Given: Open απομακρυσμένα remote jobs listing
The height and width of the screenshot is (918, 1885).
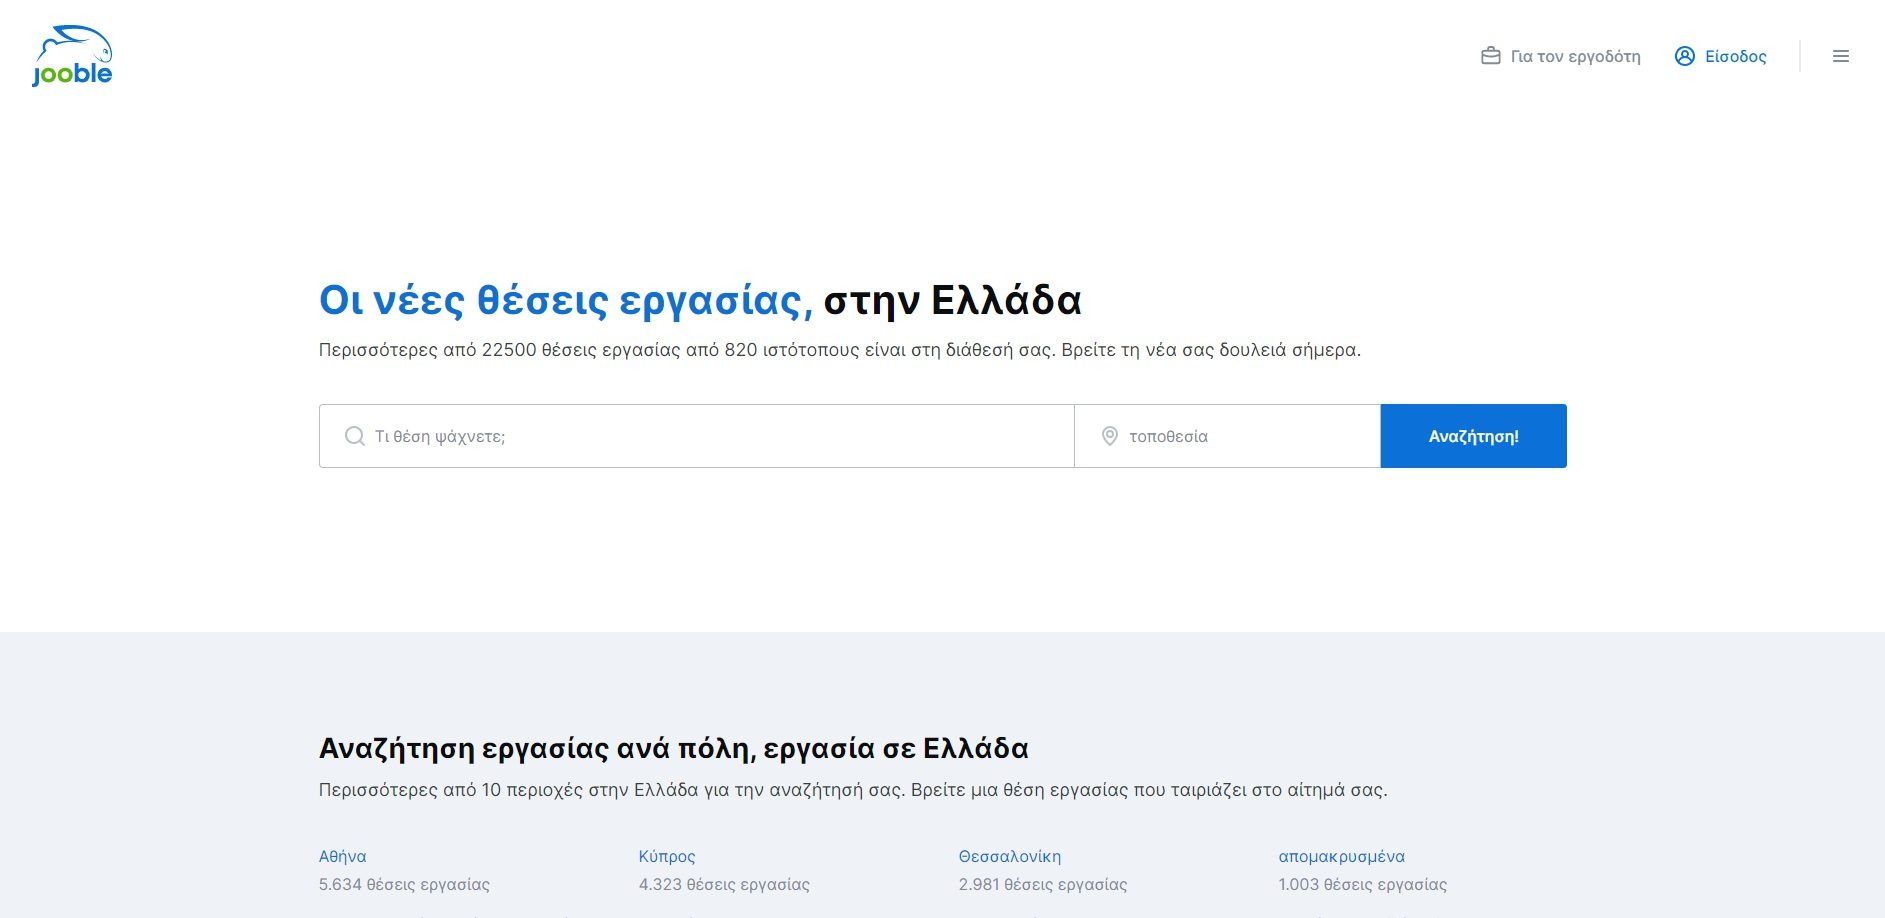Looking at the screenshot, I should [1342, 856].
